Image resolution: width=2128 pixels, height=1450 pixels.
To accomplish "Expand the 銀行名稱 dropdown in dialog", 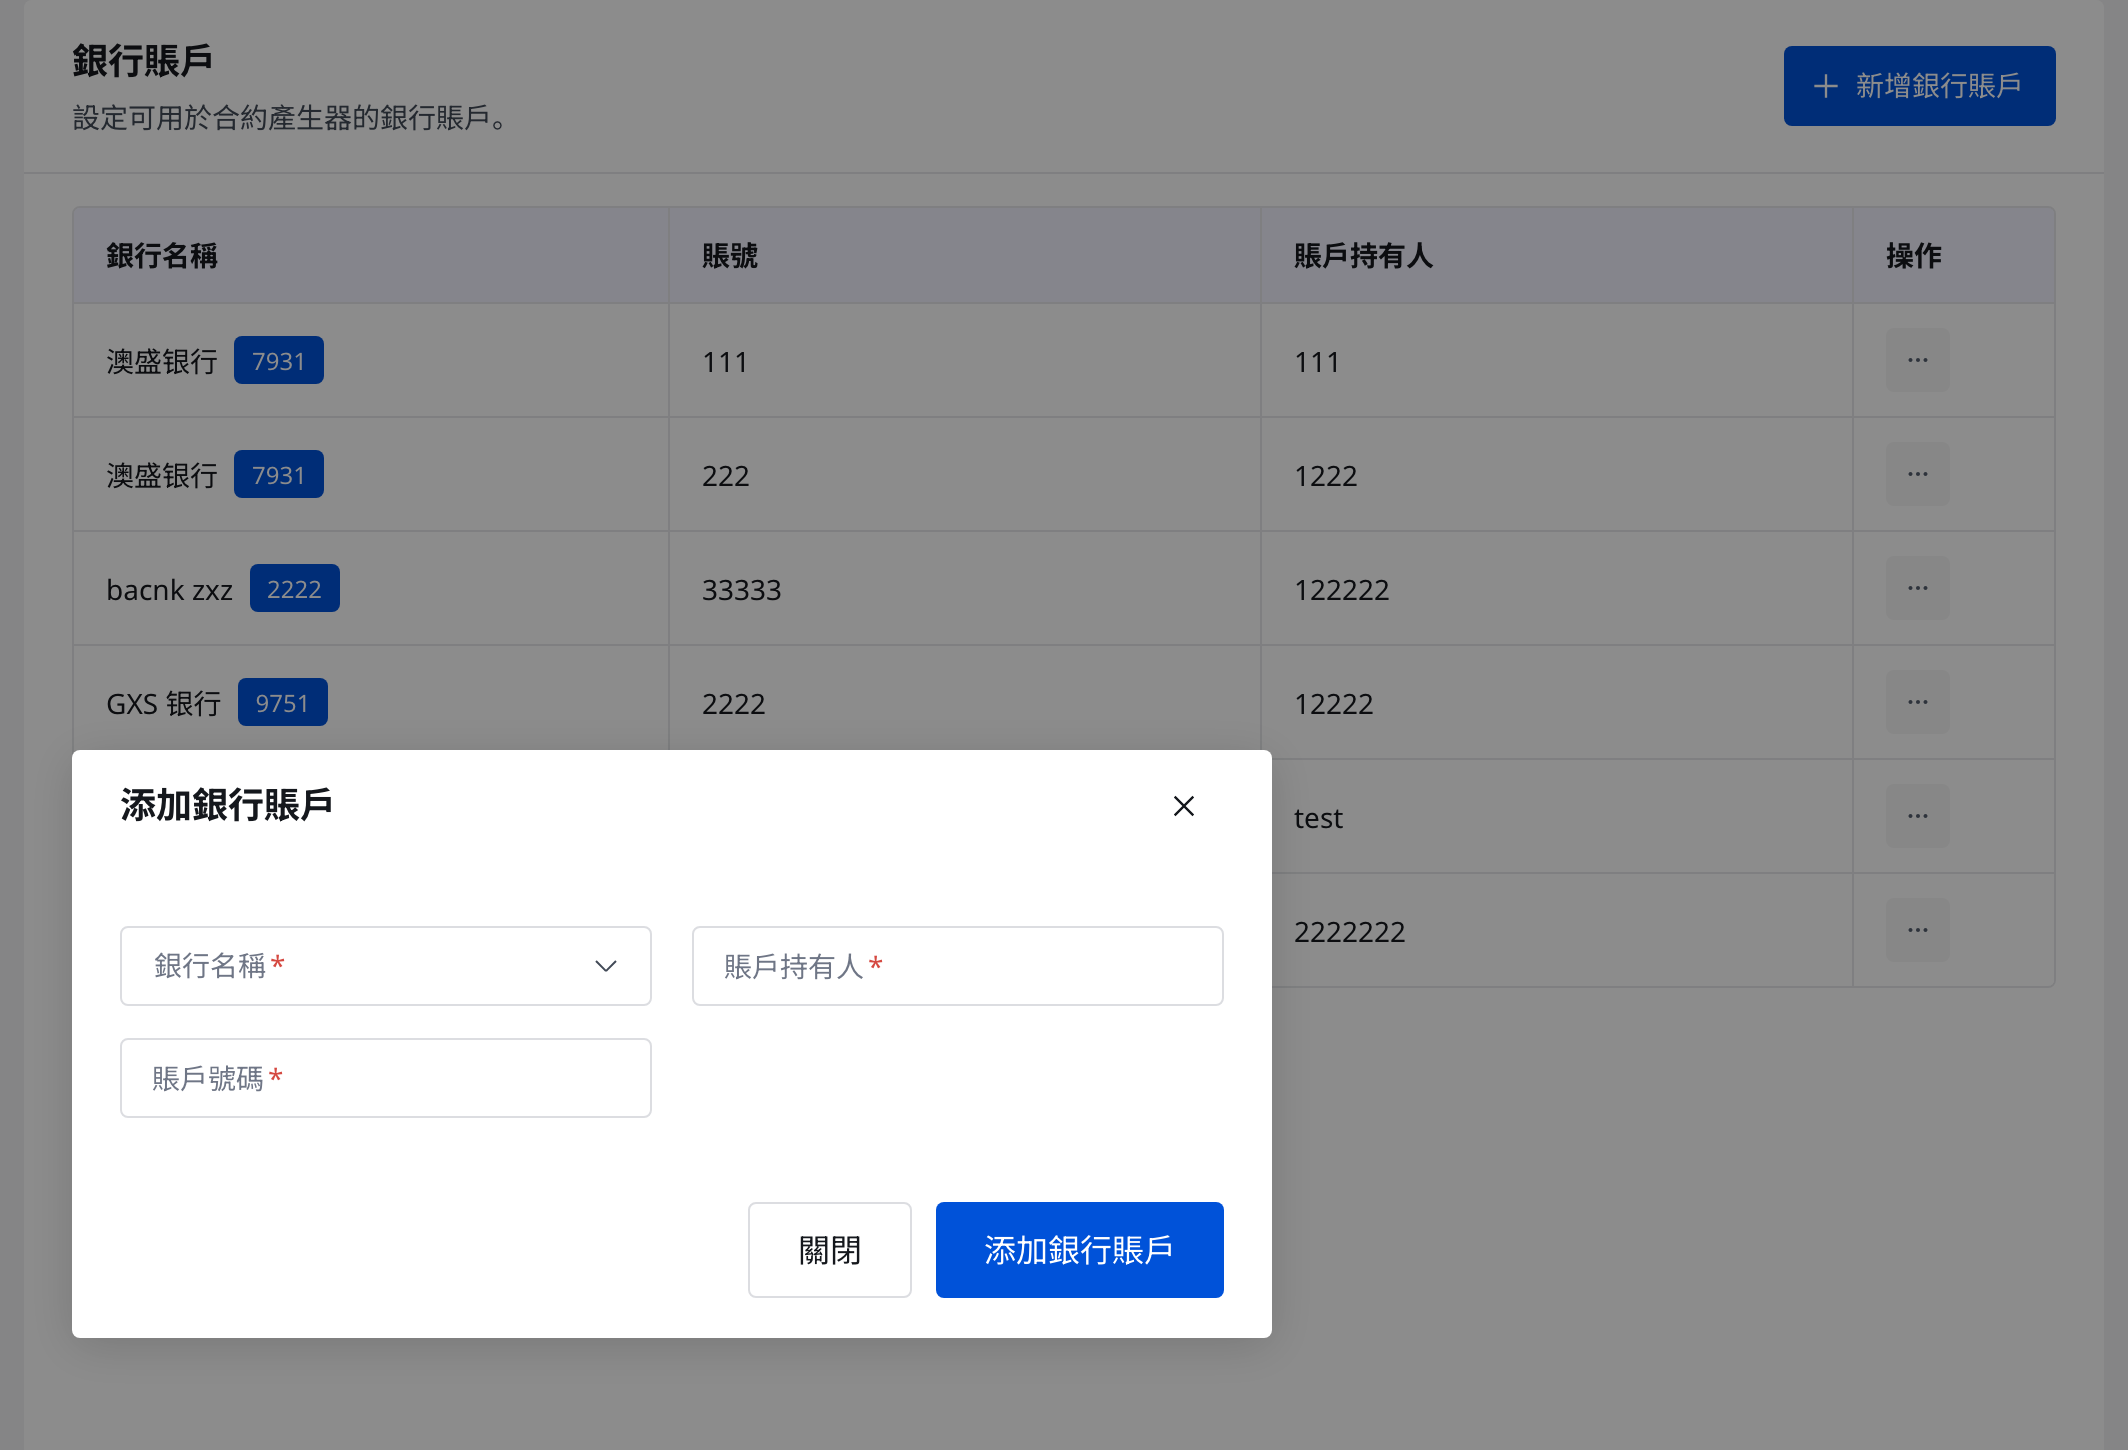I will click(x=386, y=966).
